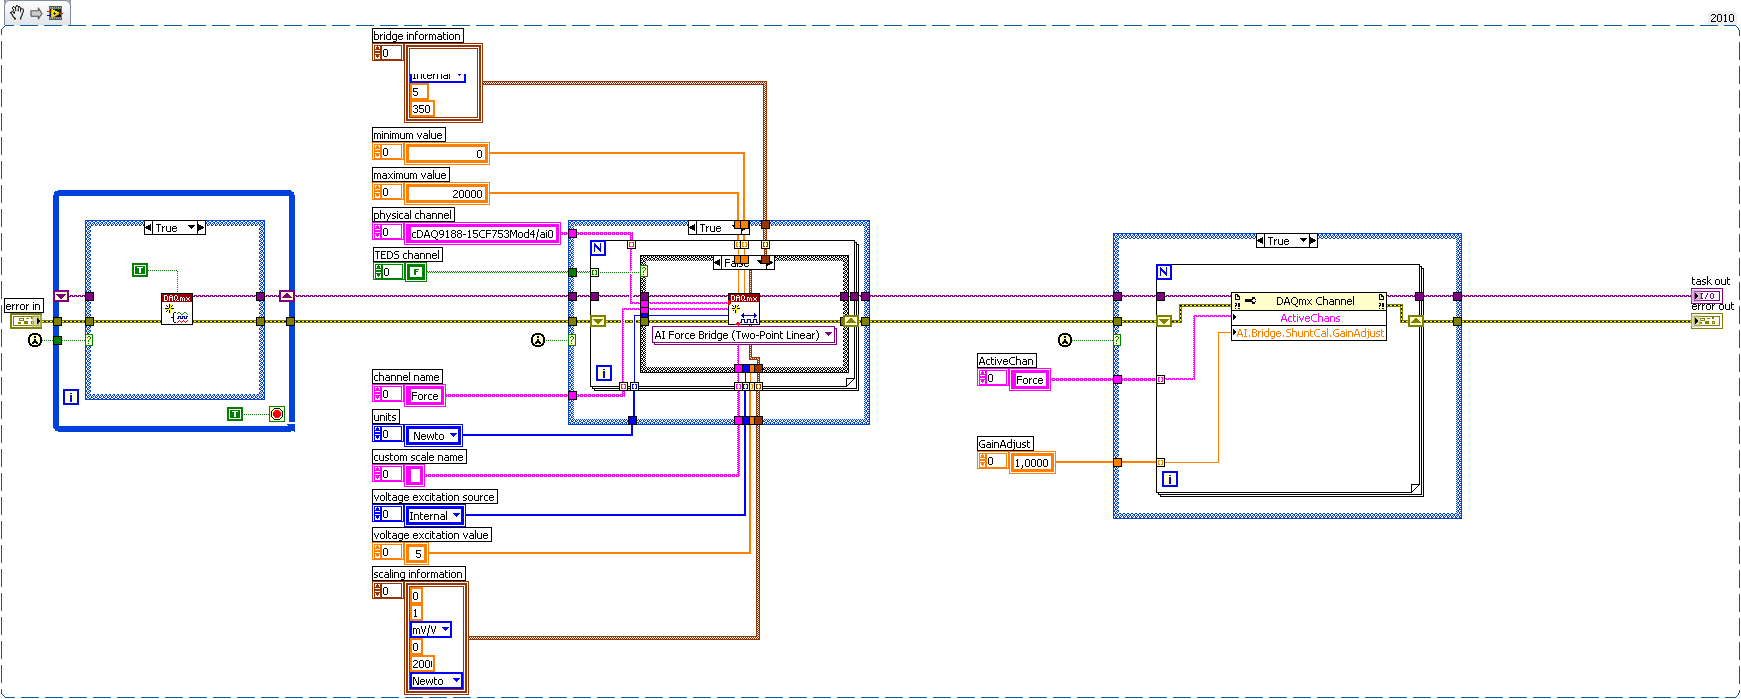Viewport: 1741px width, 699px height.
Task: Click the ActiveChans property of DAQmx Channel node
Action: click(x=1309, y=318)
